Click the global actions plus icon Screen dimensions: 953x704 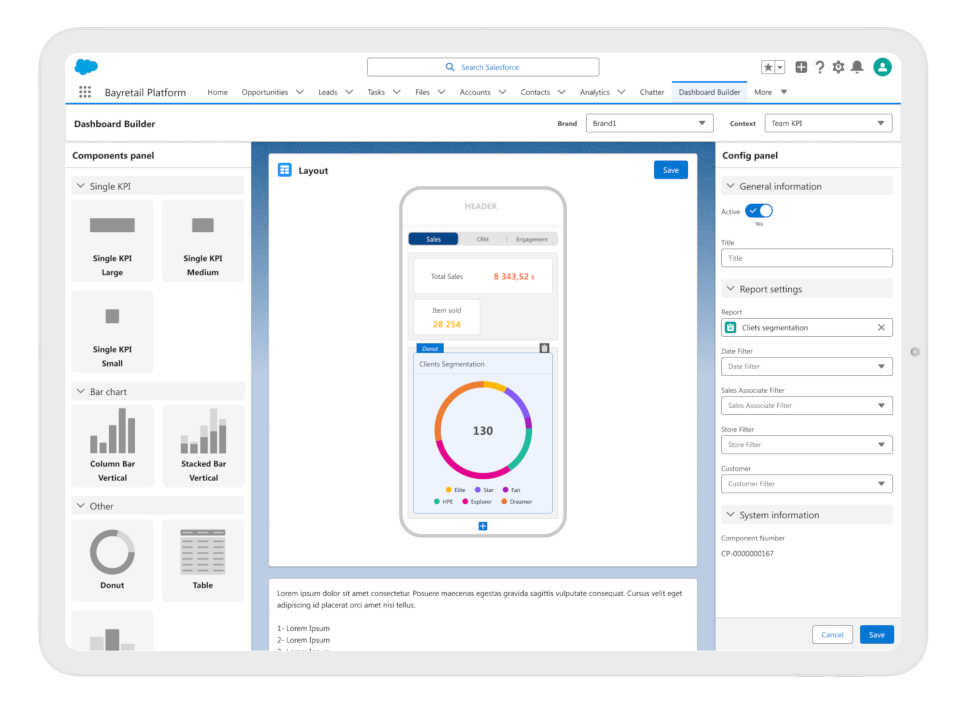(801, 67)
